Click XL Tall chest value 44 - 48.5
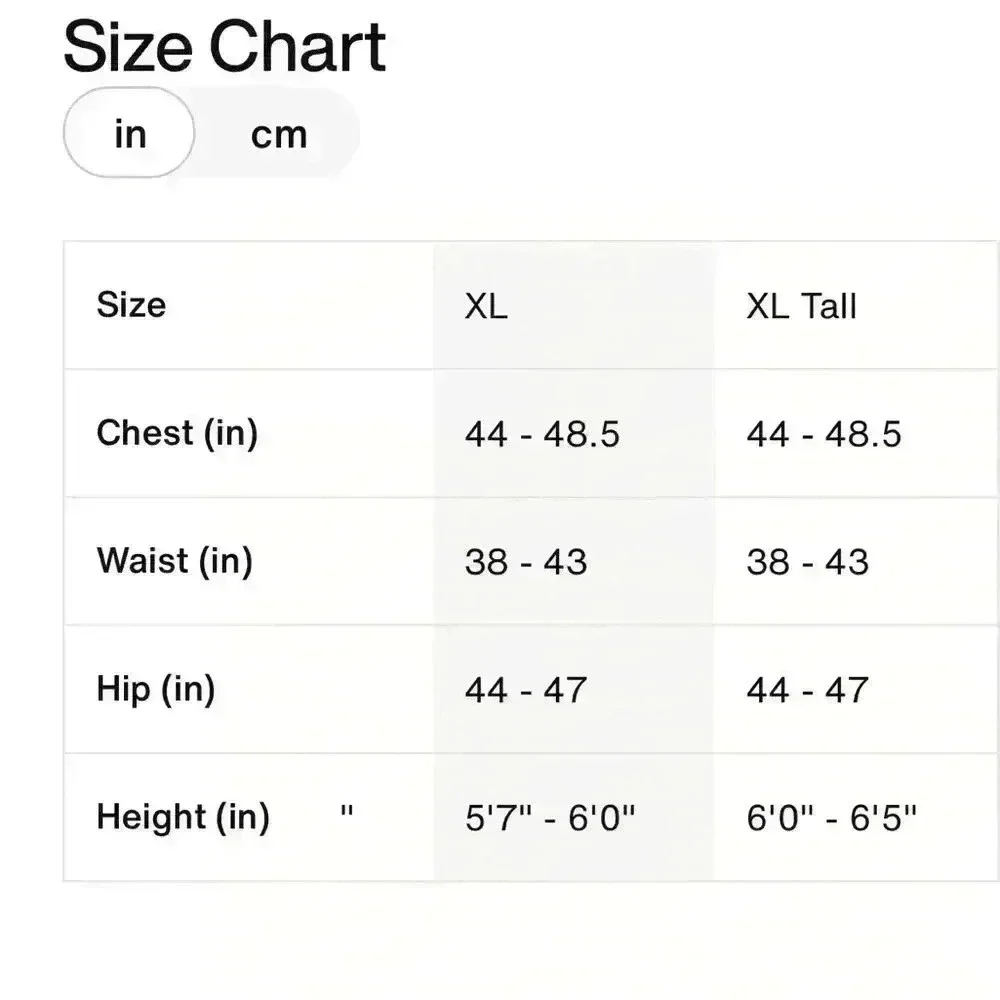This screenshot has width=1000, height=1000. coord(824,434)
